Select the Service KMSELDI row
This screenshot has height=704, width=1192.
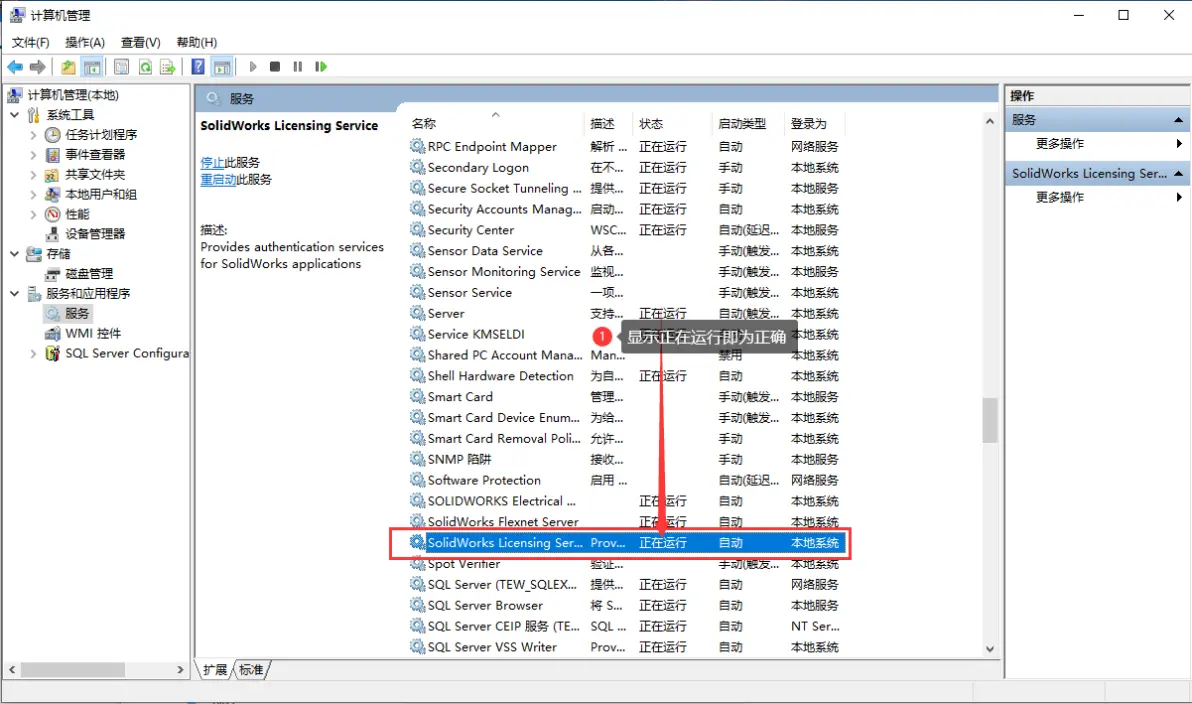click(x=476, y=335)
